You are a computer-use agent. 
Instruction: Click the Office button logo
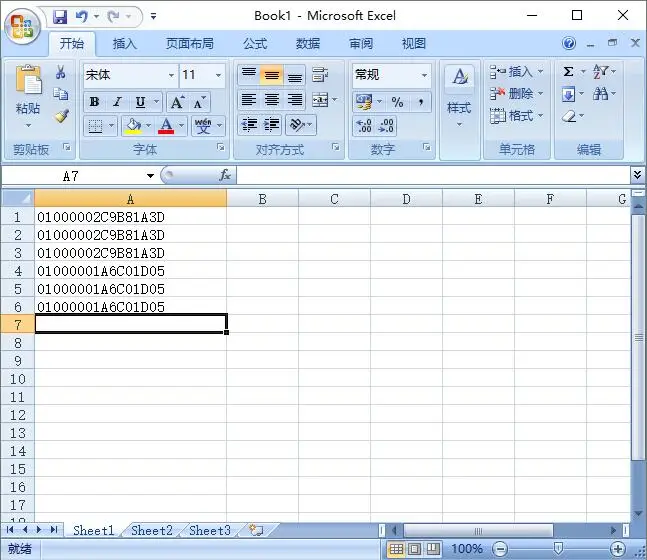22,26
